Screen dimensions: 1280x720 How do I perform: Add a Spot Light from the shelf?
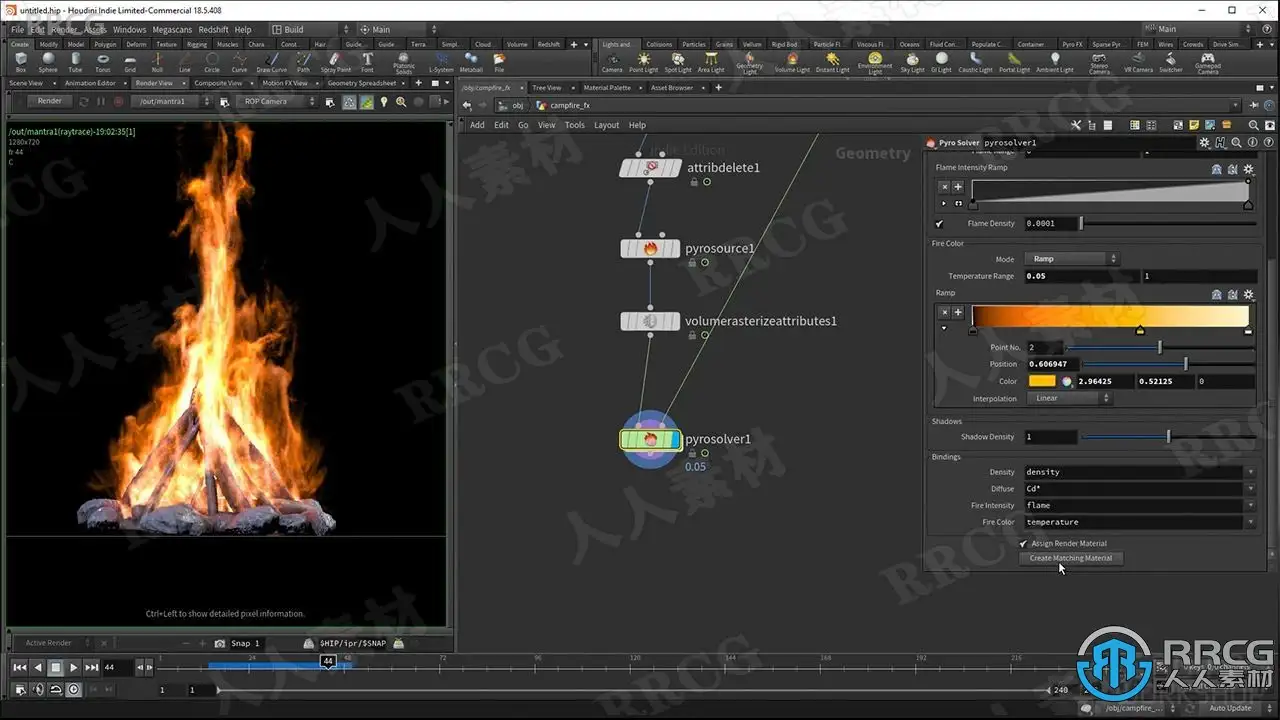[x=678, y=63]
